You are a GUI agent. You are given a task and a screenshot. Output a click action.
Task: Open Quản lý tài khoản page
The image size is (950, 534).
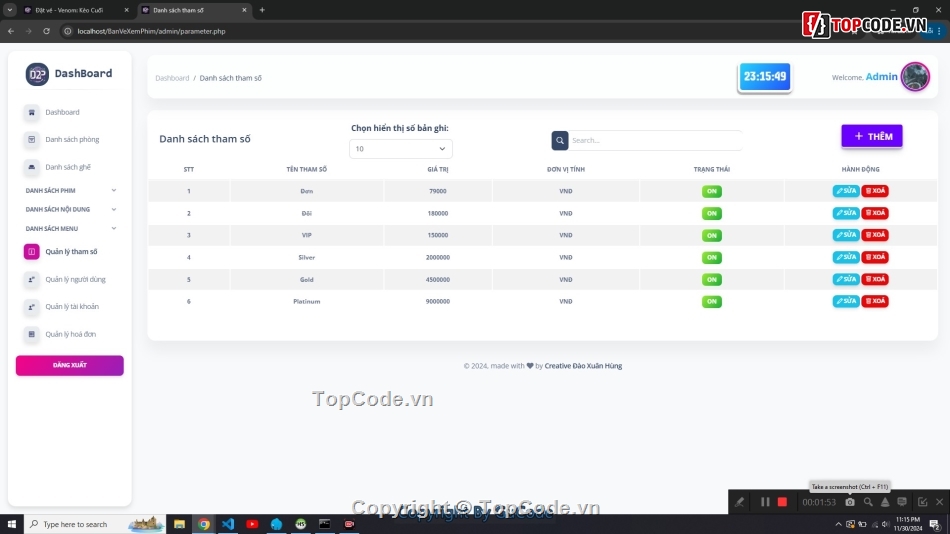pyautogui.click(x=70, y=307)
